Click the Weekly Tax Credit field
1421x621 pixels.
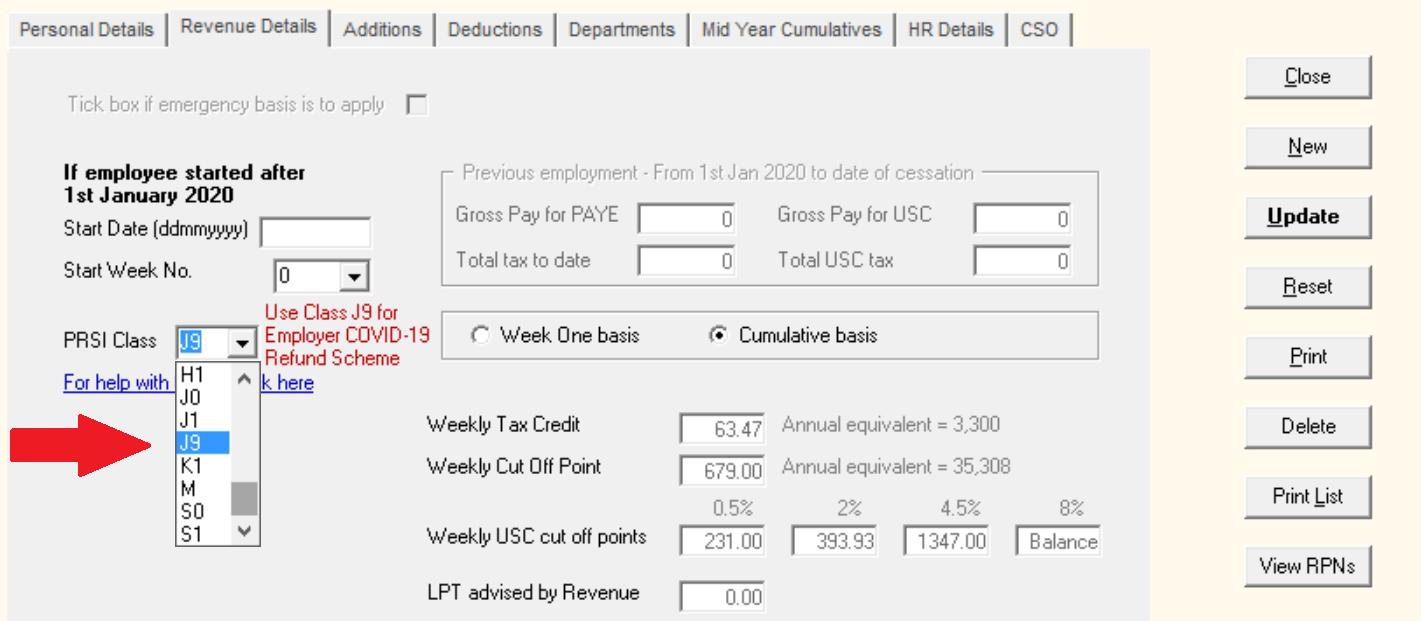click(723, 429)
